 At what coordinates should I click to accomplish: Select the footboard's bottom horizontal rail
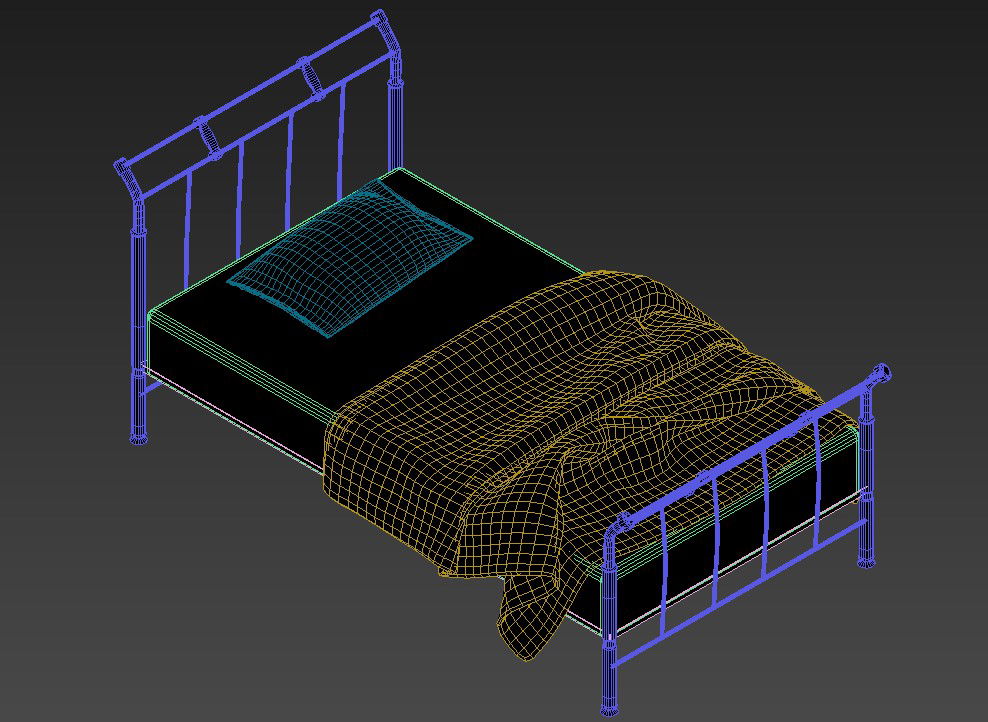pyautogui.click(x=740, y=591)
